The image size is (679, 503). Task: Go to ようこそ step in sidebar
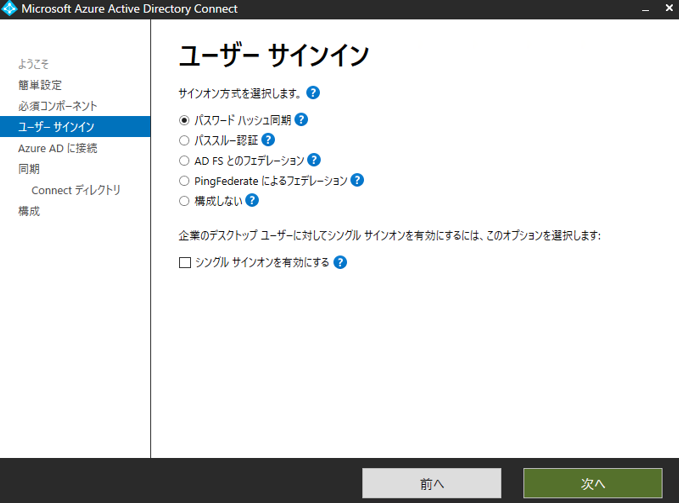tap(33, 64)
